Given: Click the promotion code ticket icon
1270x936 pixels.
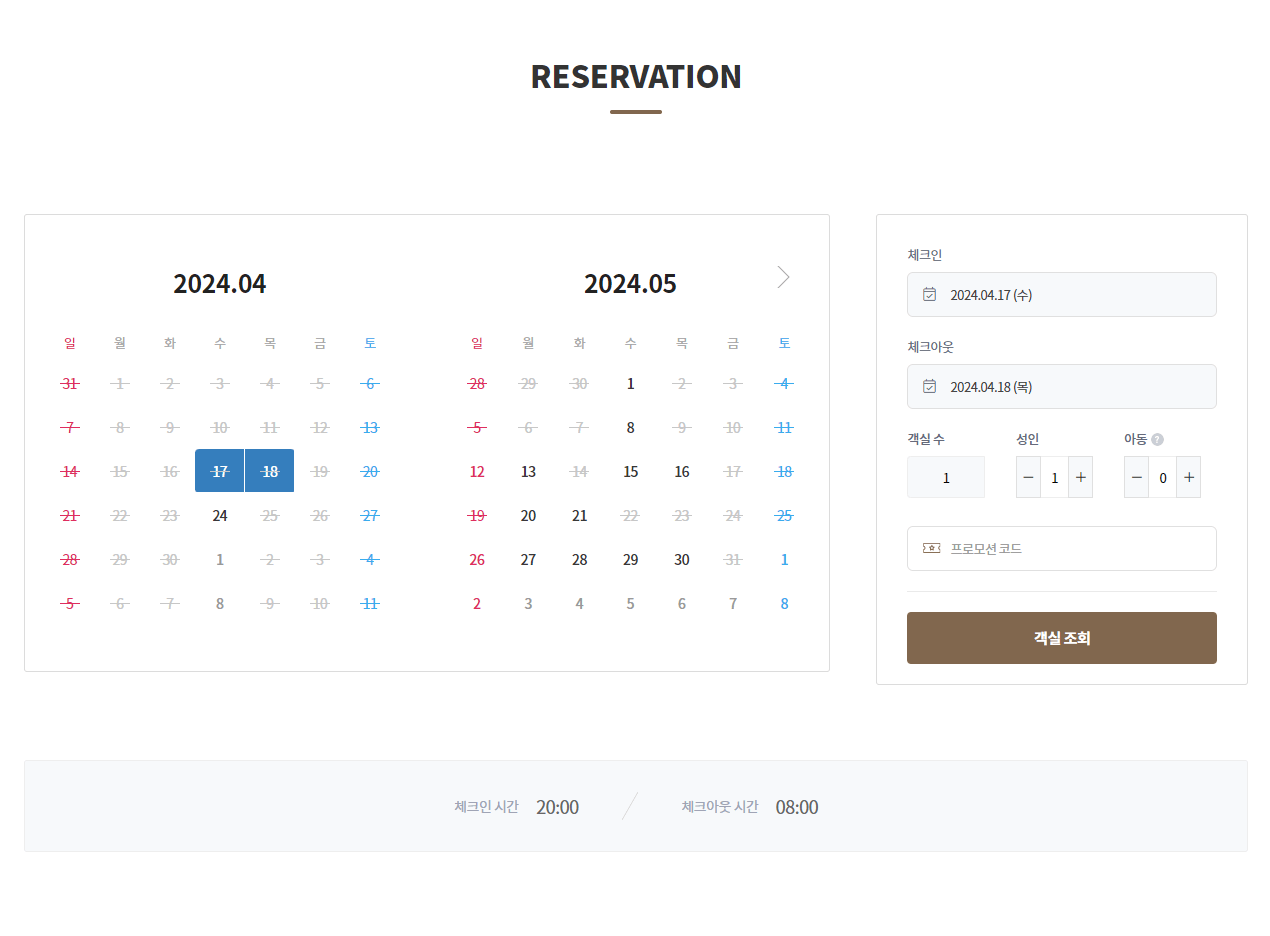Looking at the screenshot, I should [931, 548].
